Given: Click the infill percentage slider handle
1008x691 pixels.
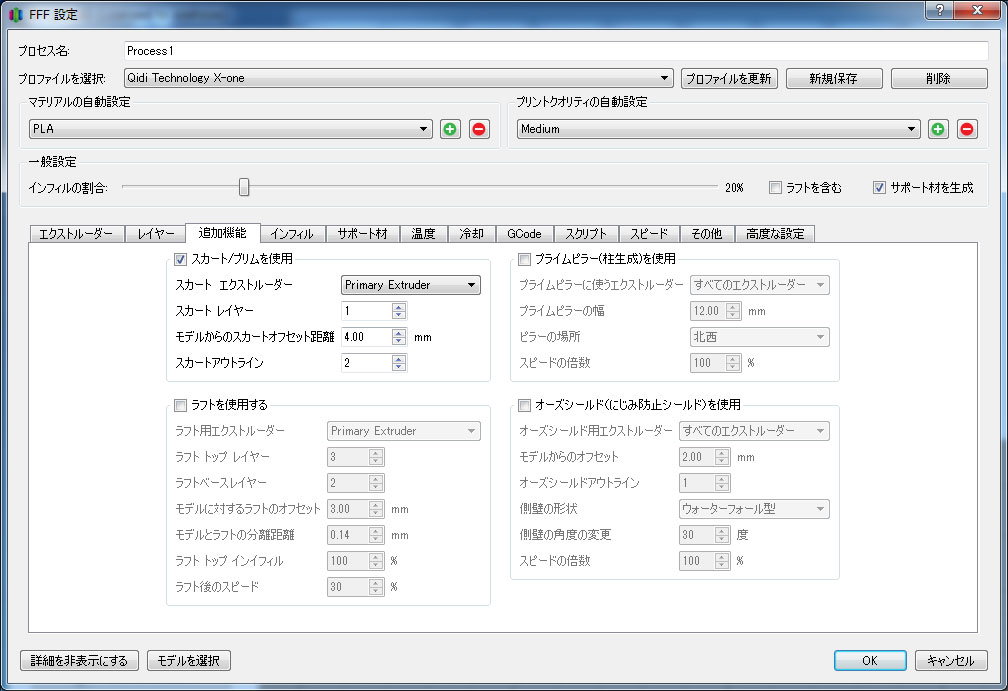Looking at the screenshot, I should (243, 187).
